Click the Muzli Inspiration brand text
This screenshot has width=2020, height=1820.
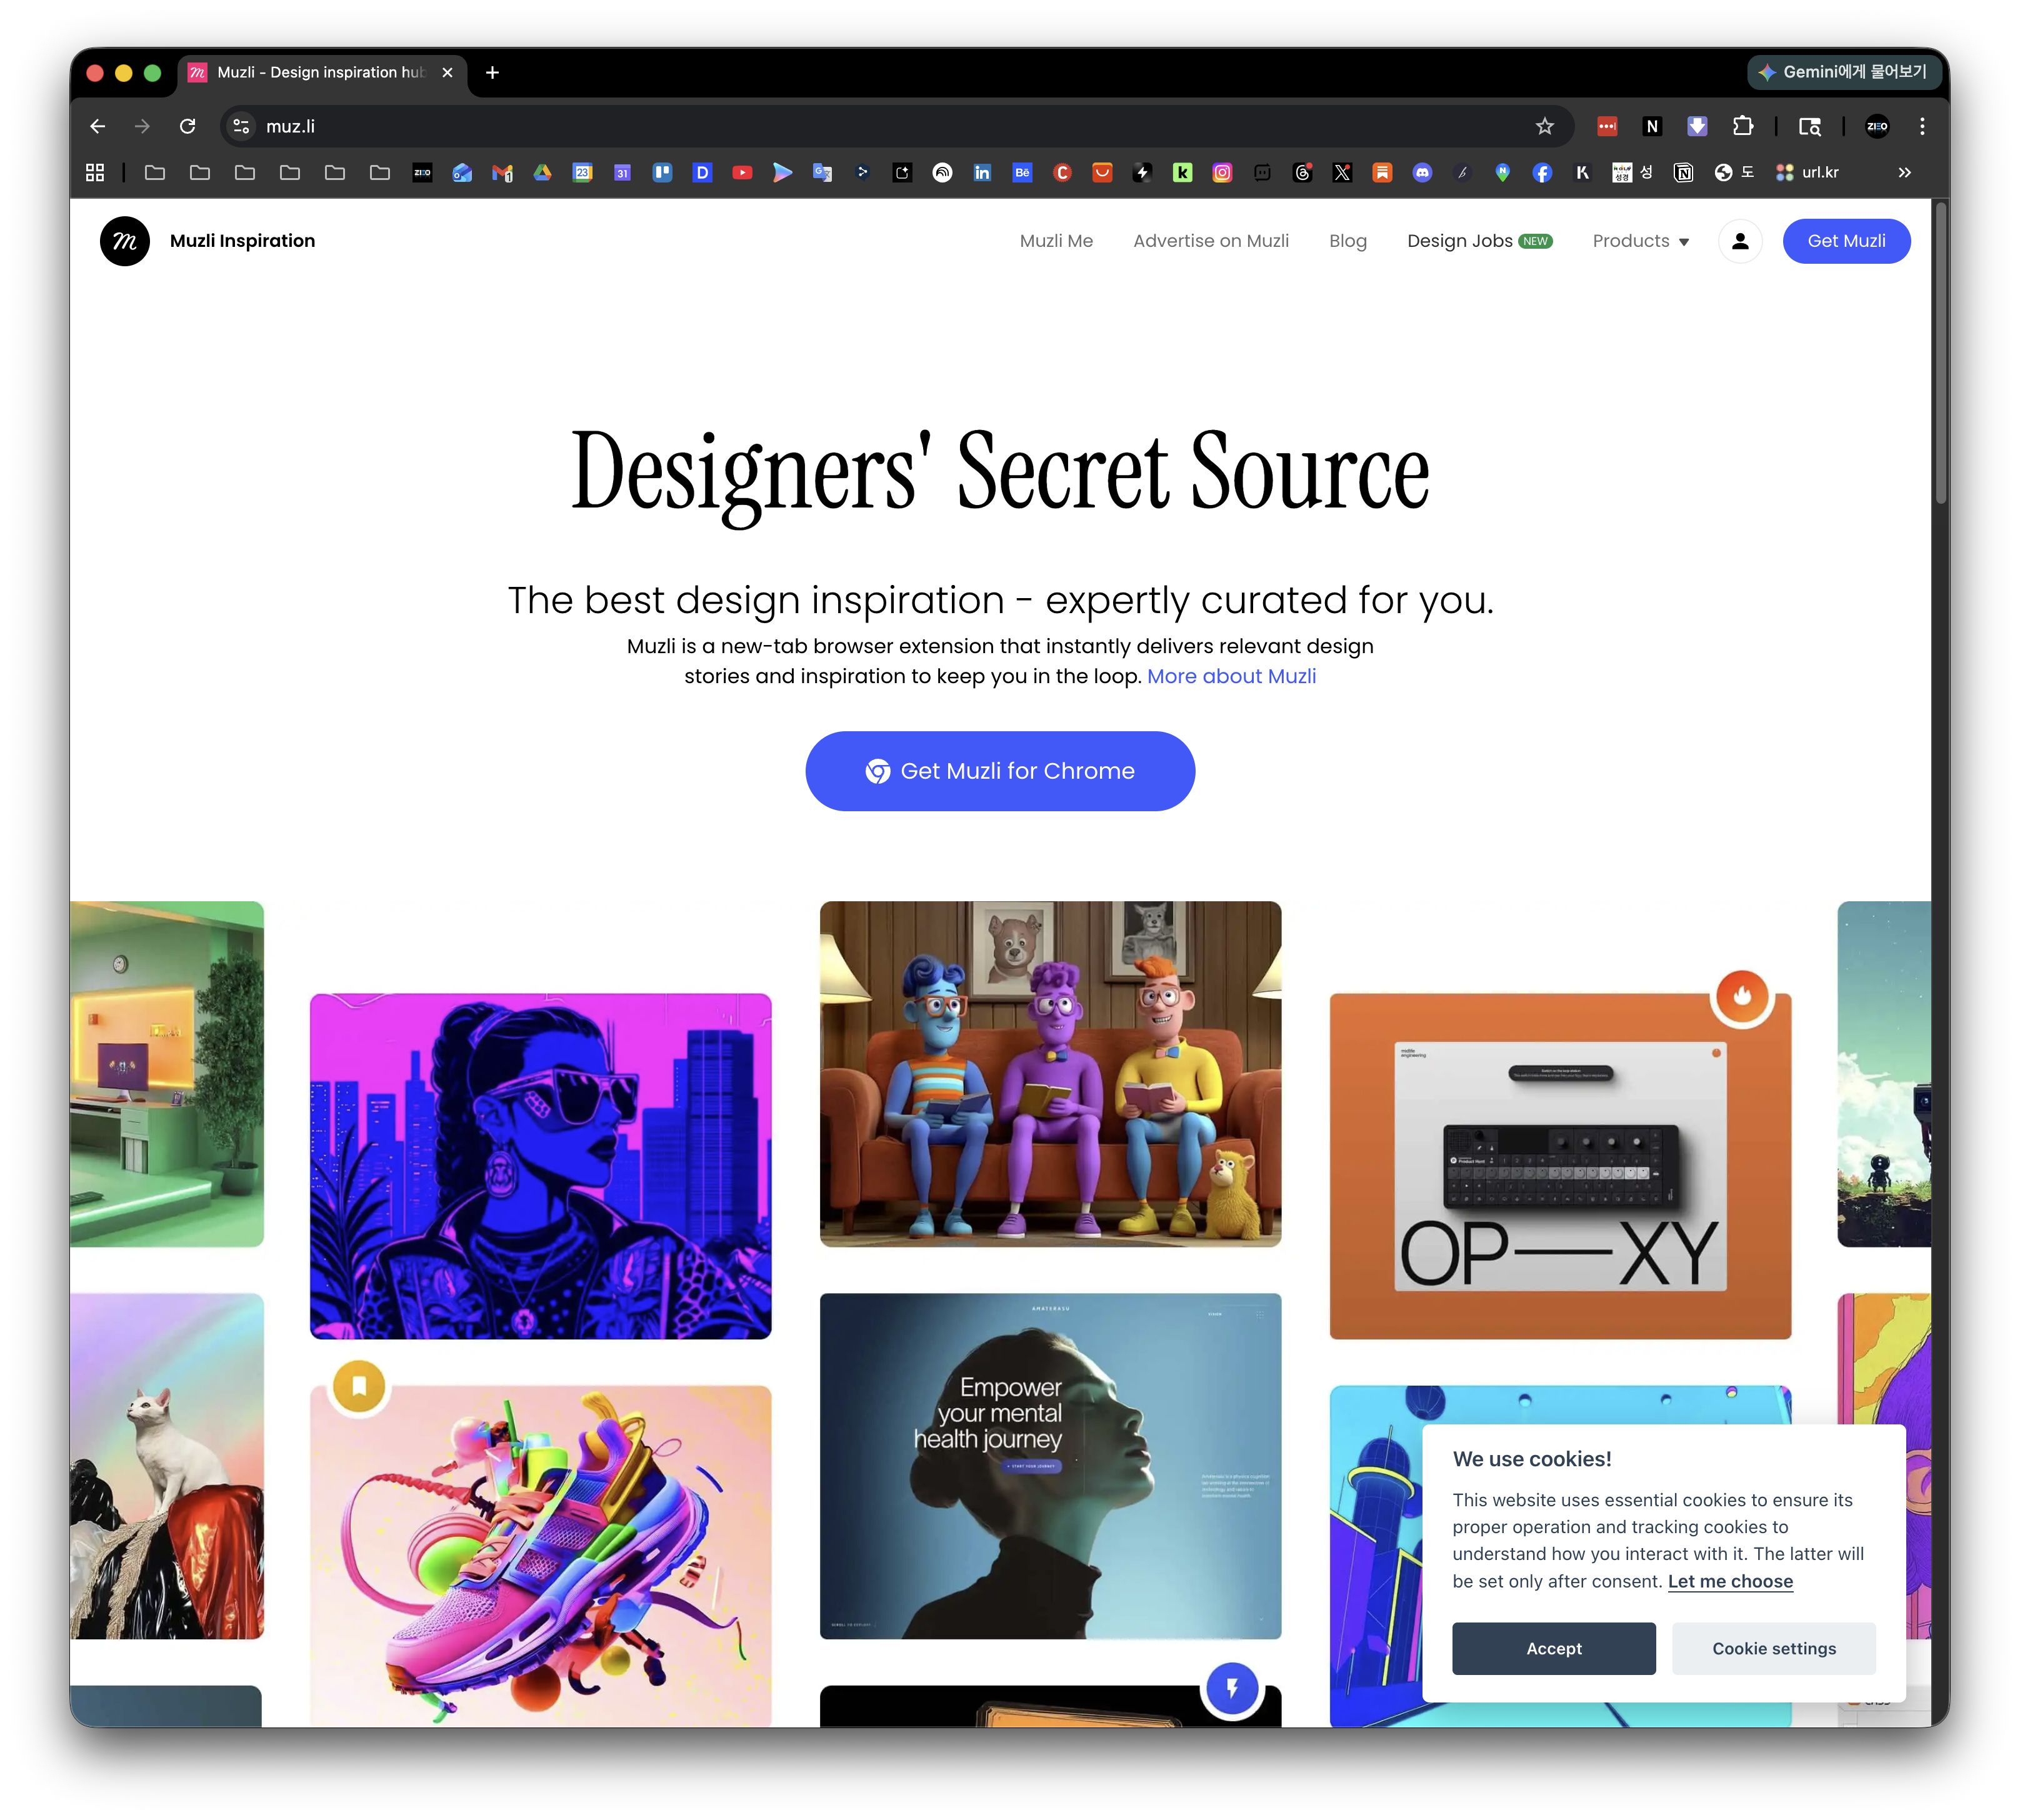pyautogui.click(x=242, y=241)
